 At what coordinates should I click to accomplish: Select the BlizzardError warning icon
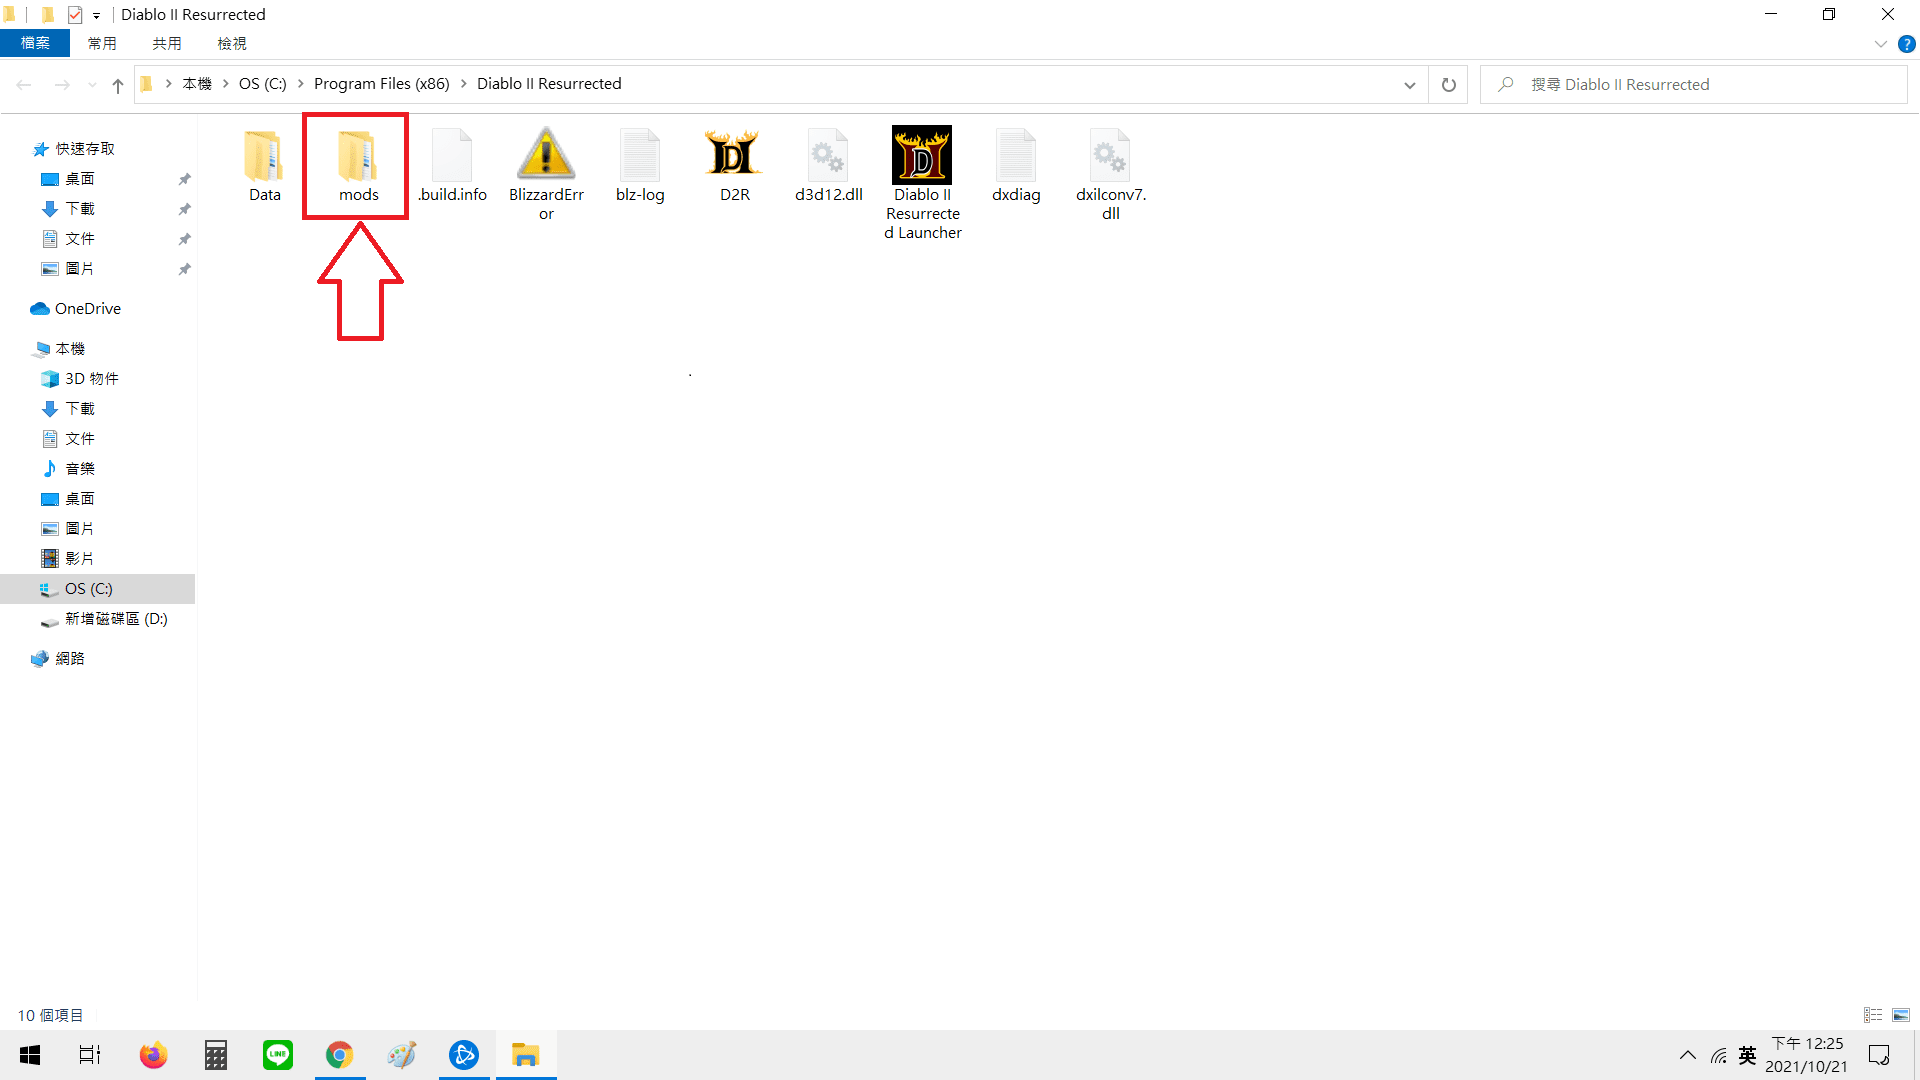pos(546,156)
